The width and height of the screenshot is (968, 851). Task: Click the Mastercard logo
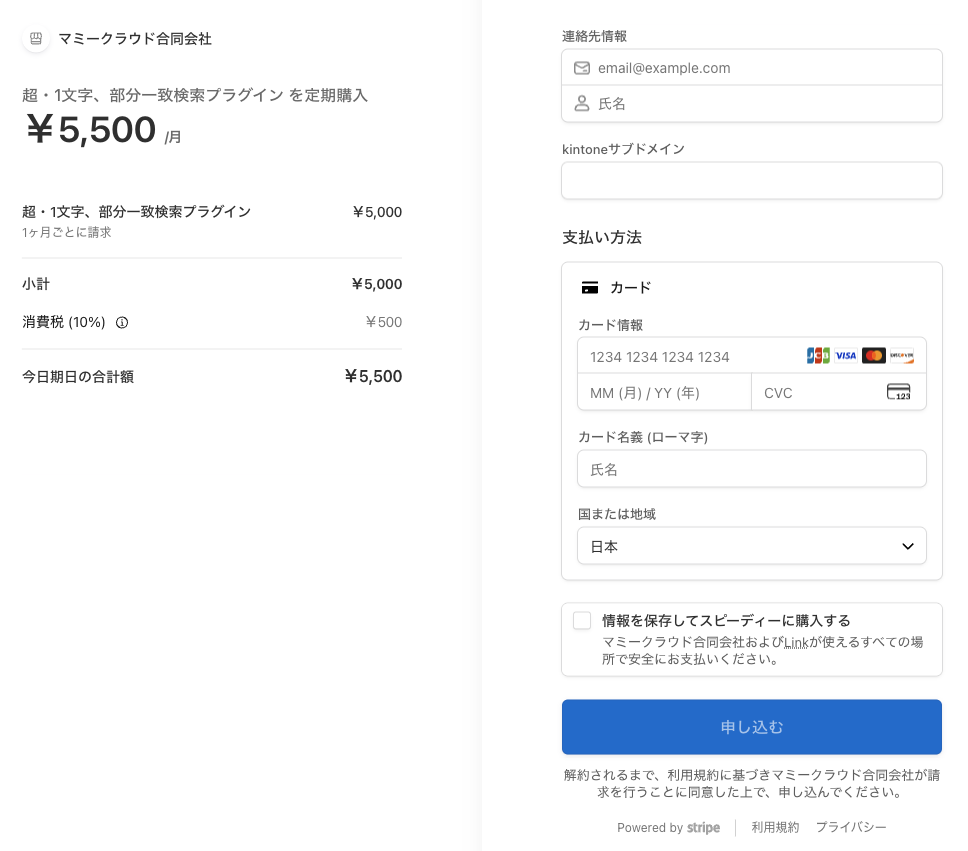[x=873, y=356]
